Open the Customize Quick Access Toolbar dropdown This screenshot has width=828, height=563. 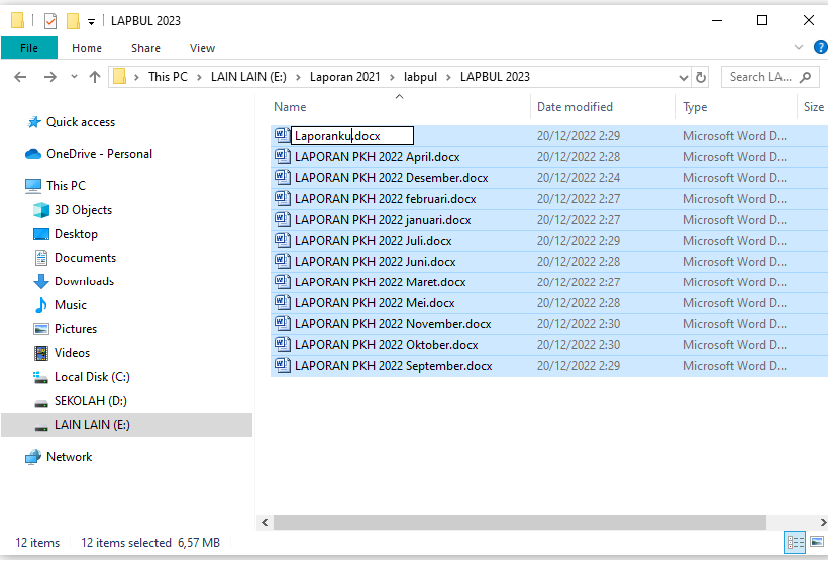tap(91, 22)
